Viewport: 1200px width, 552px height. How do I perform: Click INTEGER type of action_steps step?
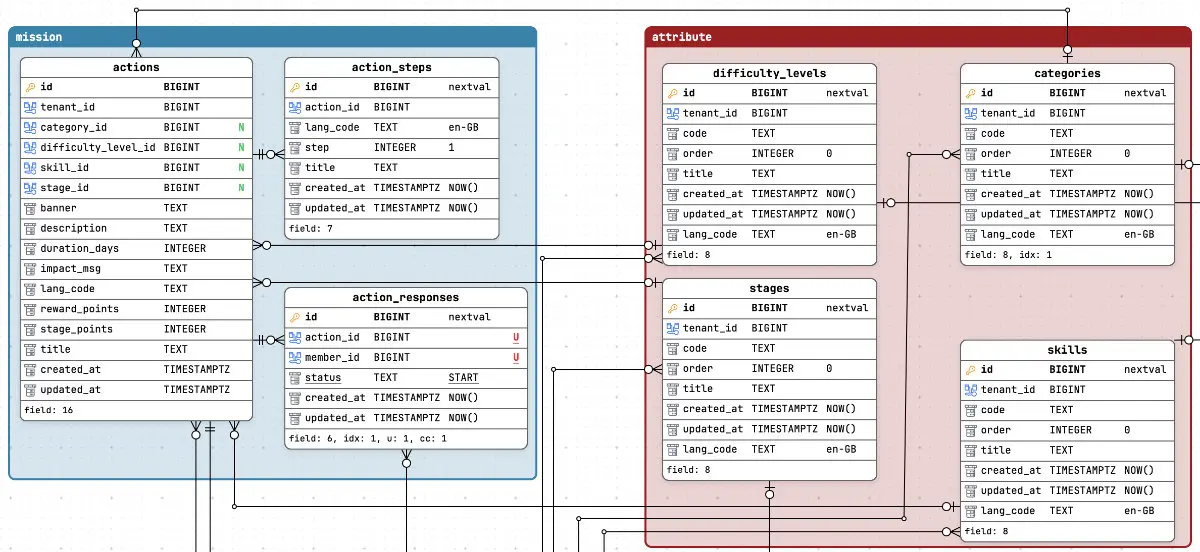(395, 147)
